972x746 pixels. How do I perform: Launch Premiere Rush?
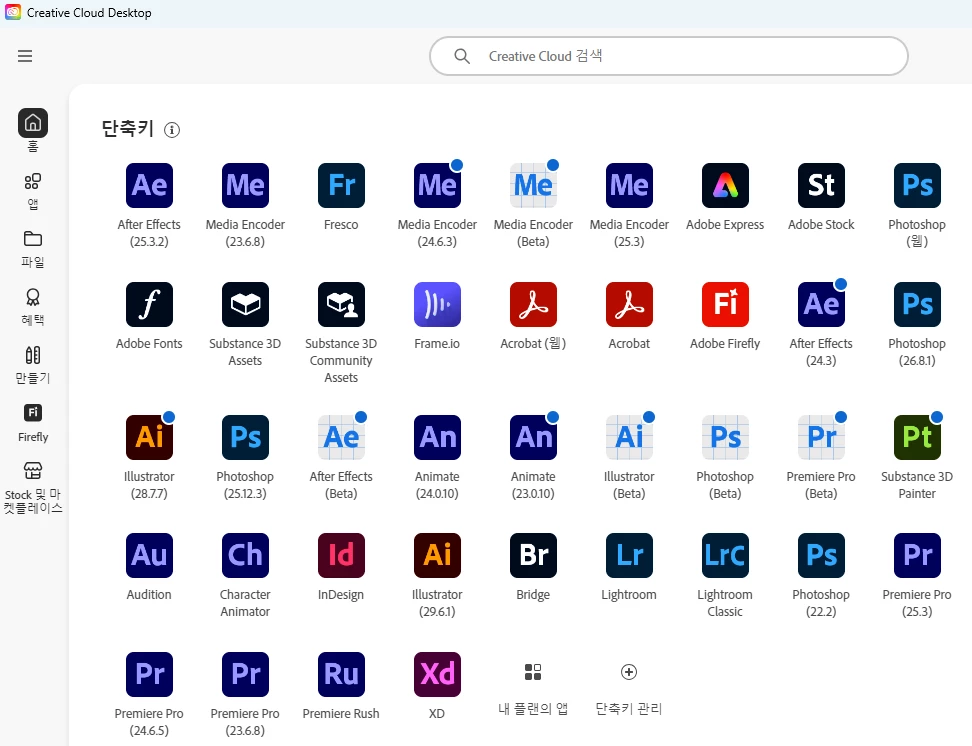(341, 674)
